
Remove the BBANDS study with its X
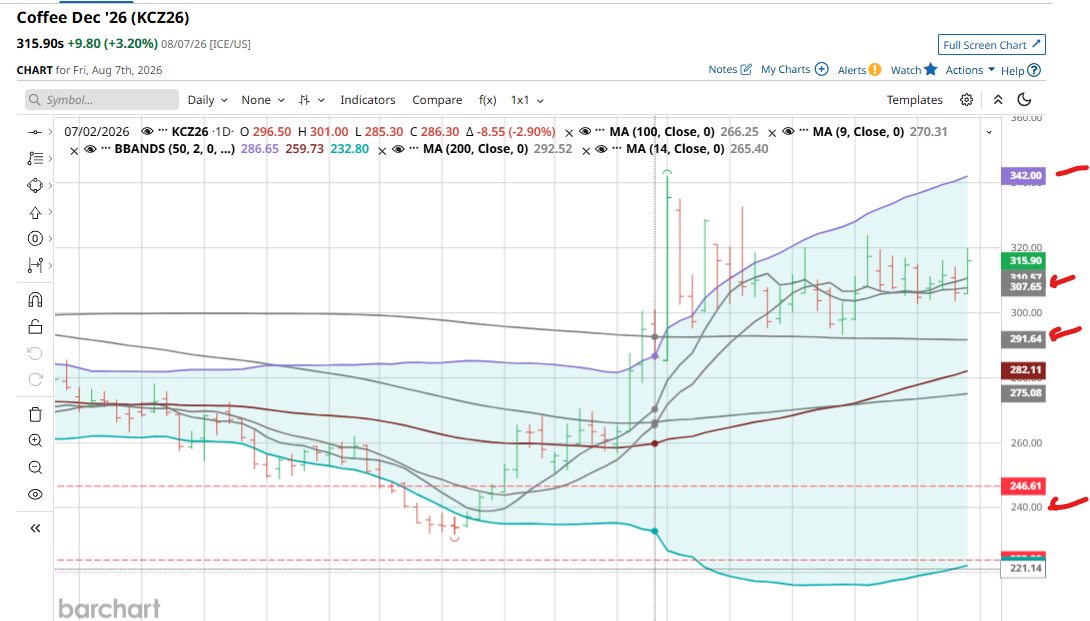point(74,150)
